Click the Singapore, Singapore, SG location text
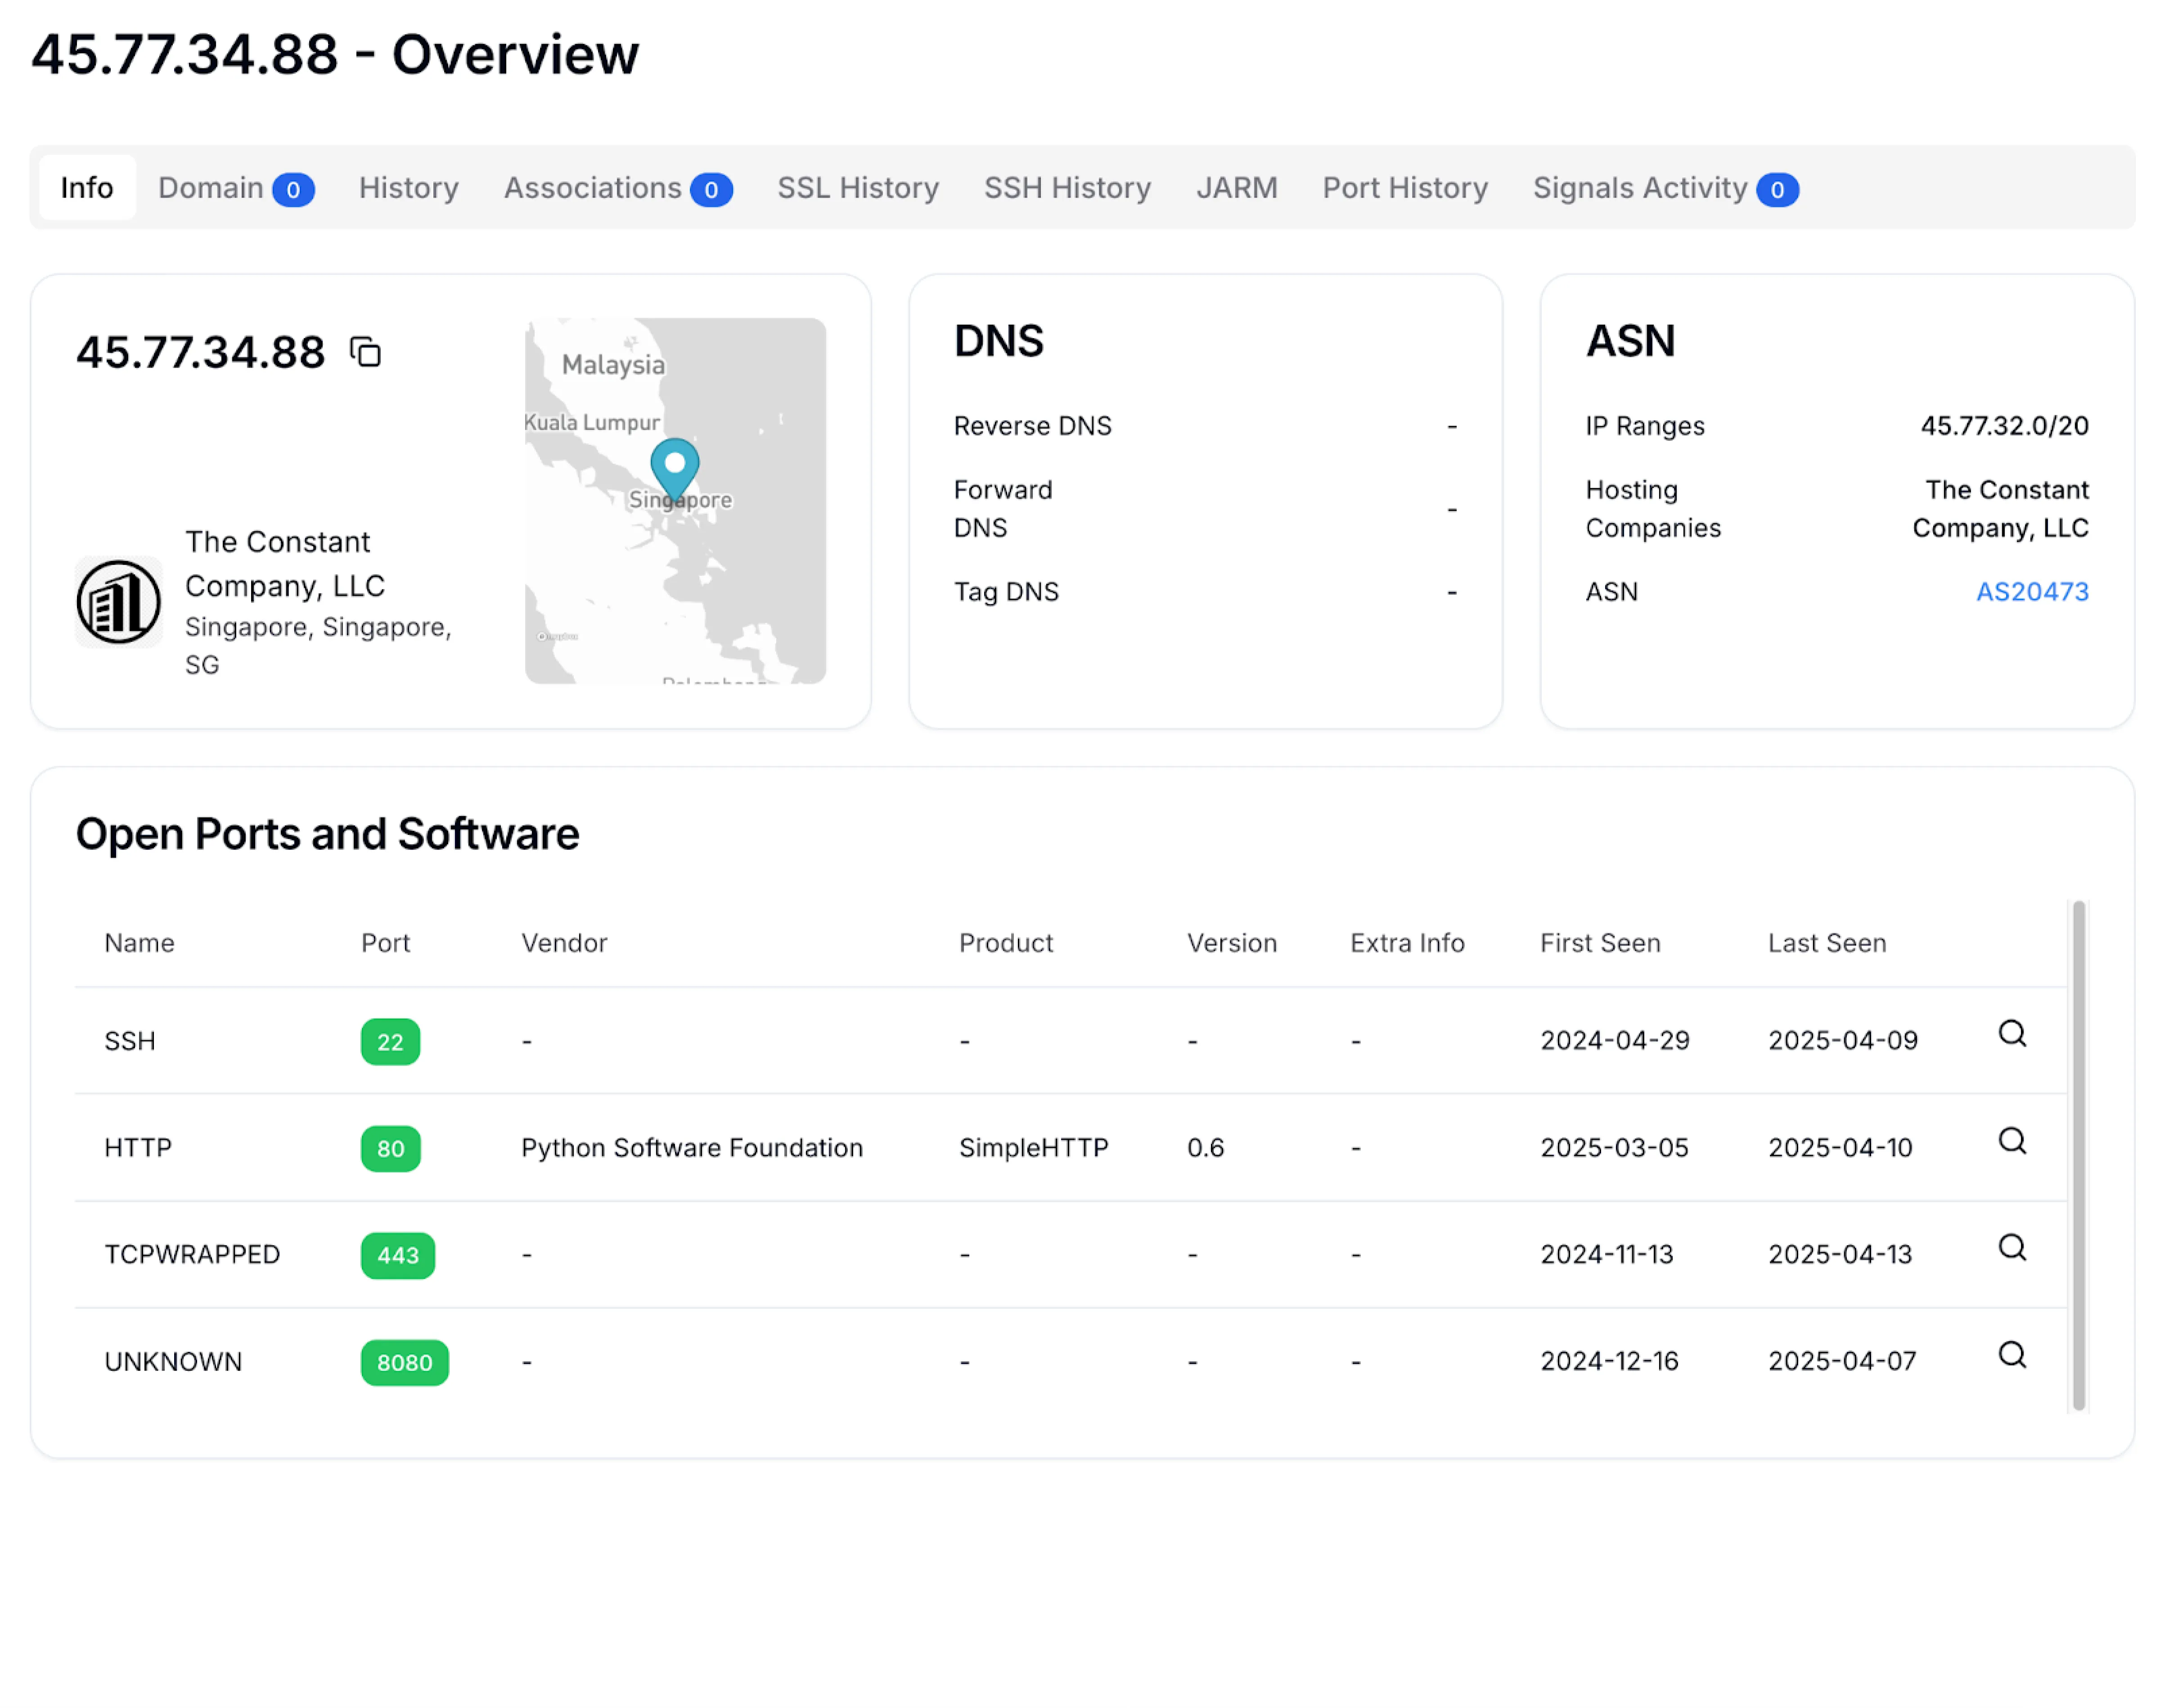 [x=318, y=645]
